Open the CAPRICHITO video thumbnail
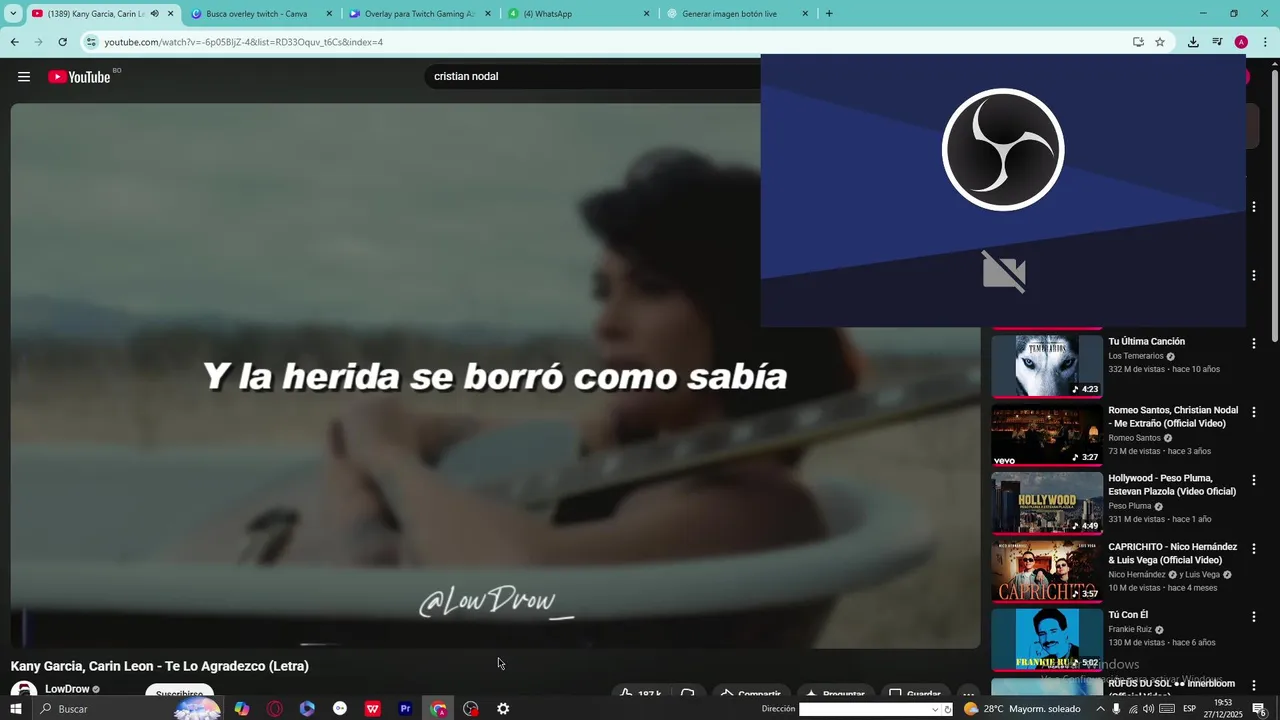The image size is (1280, 720). (x=1047, y=572)
